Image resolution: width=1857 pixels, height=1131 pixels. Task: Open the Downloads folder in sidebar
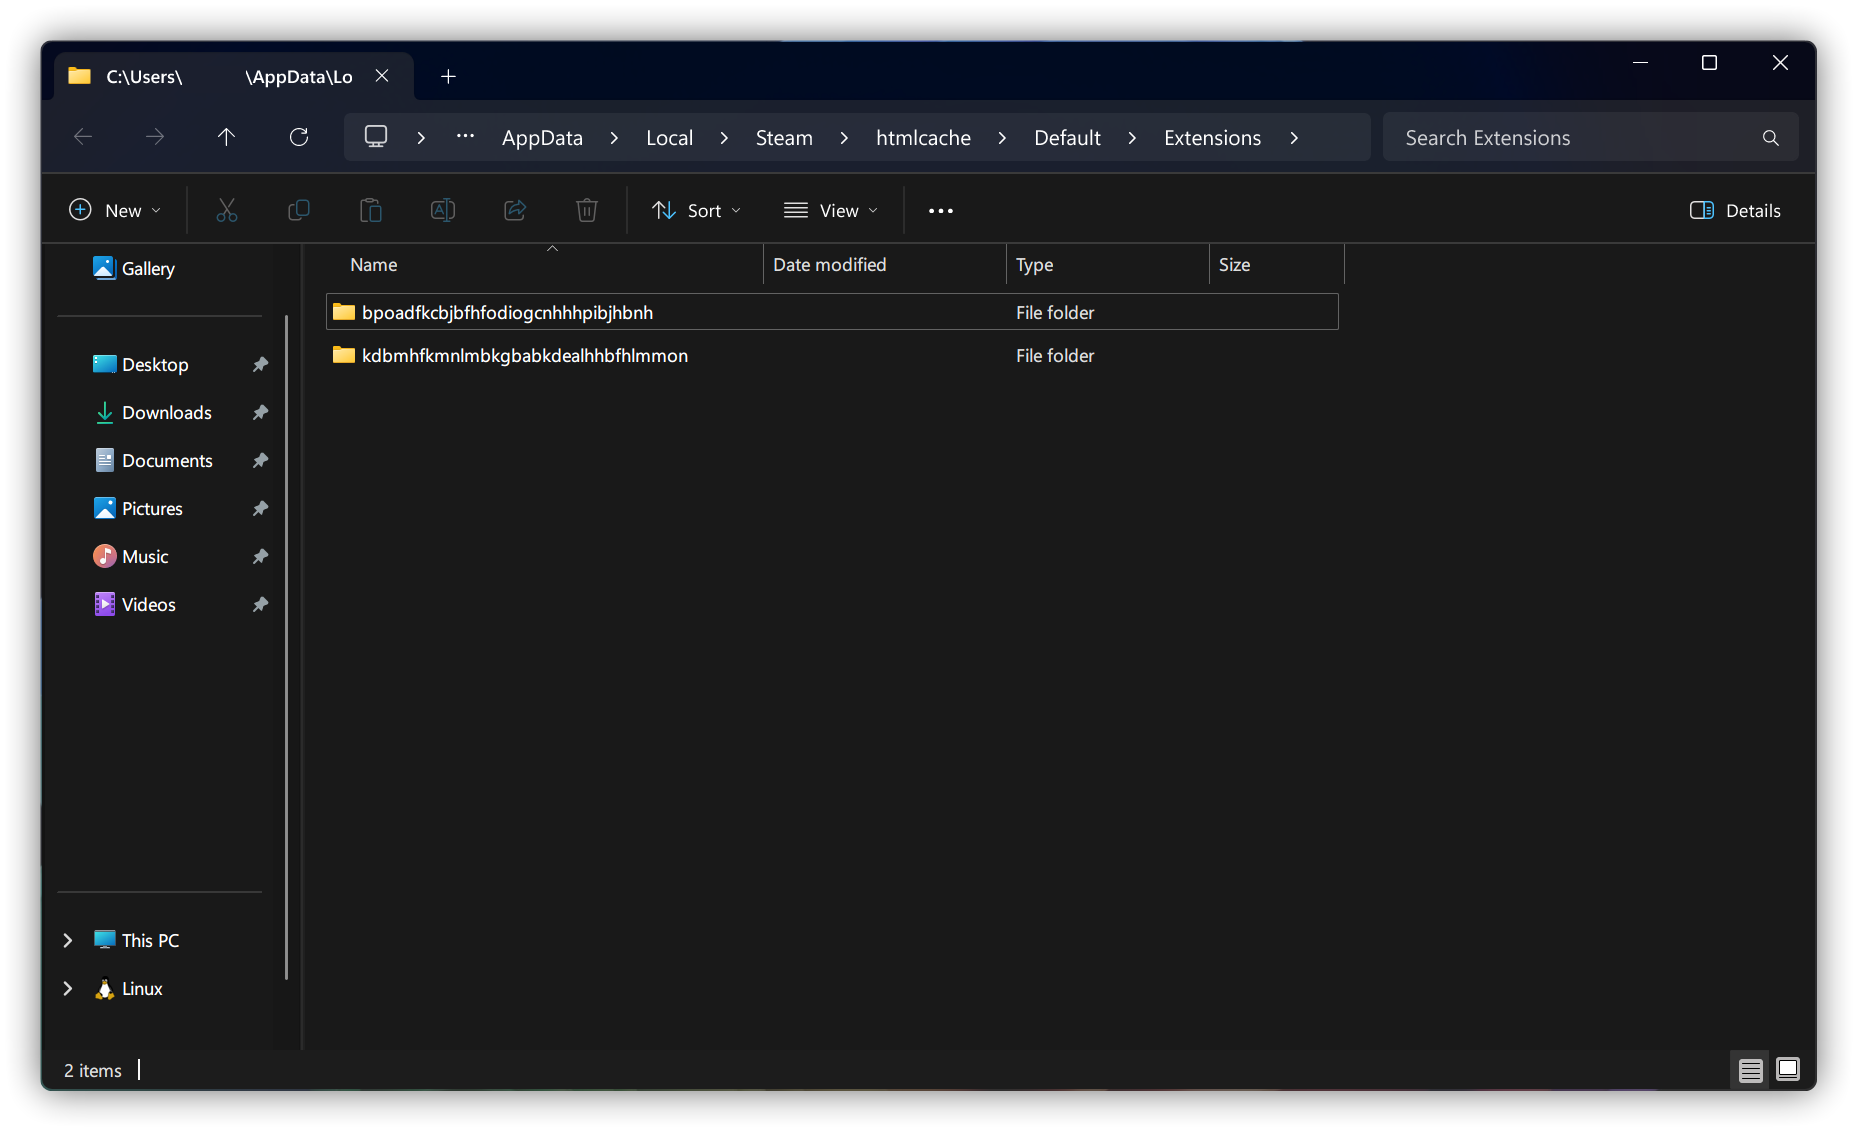click(x=166, y=412)
